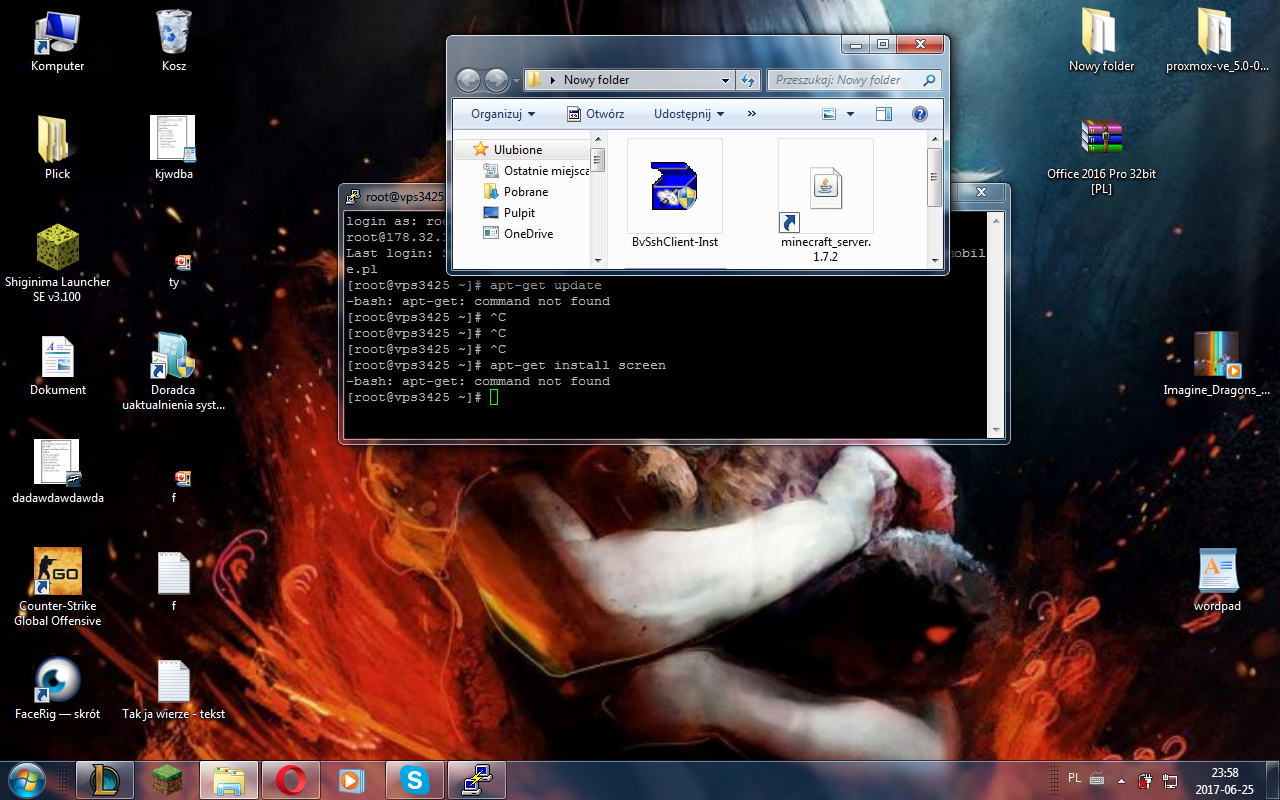Viewport: 1280px width, 800px height.
Task: Show more toolbar commands via chevron
Action: 752,114
